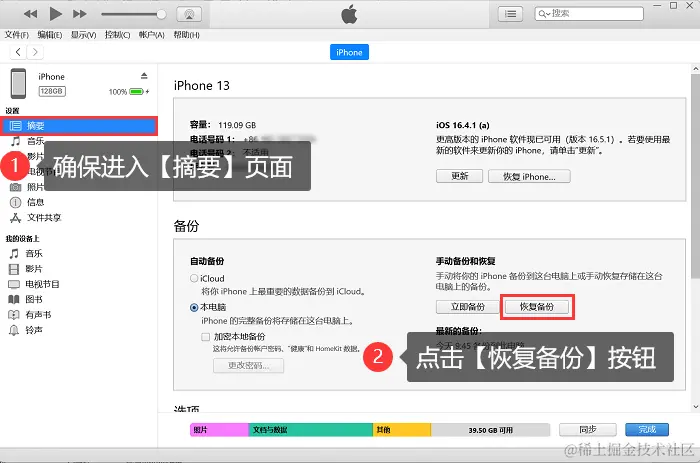Click the blue iPhone tab button
Viewport: 700px width, 463px height.
coord(349,52)
